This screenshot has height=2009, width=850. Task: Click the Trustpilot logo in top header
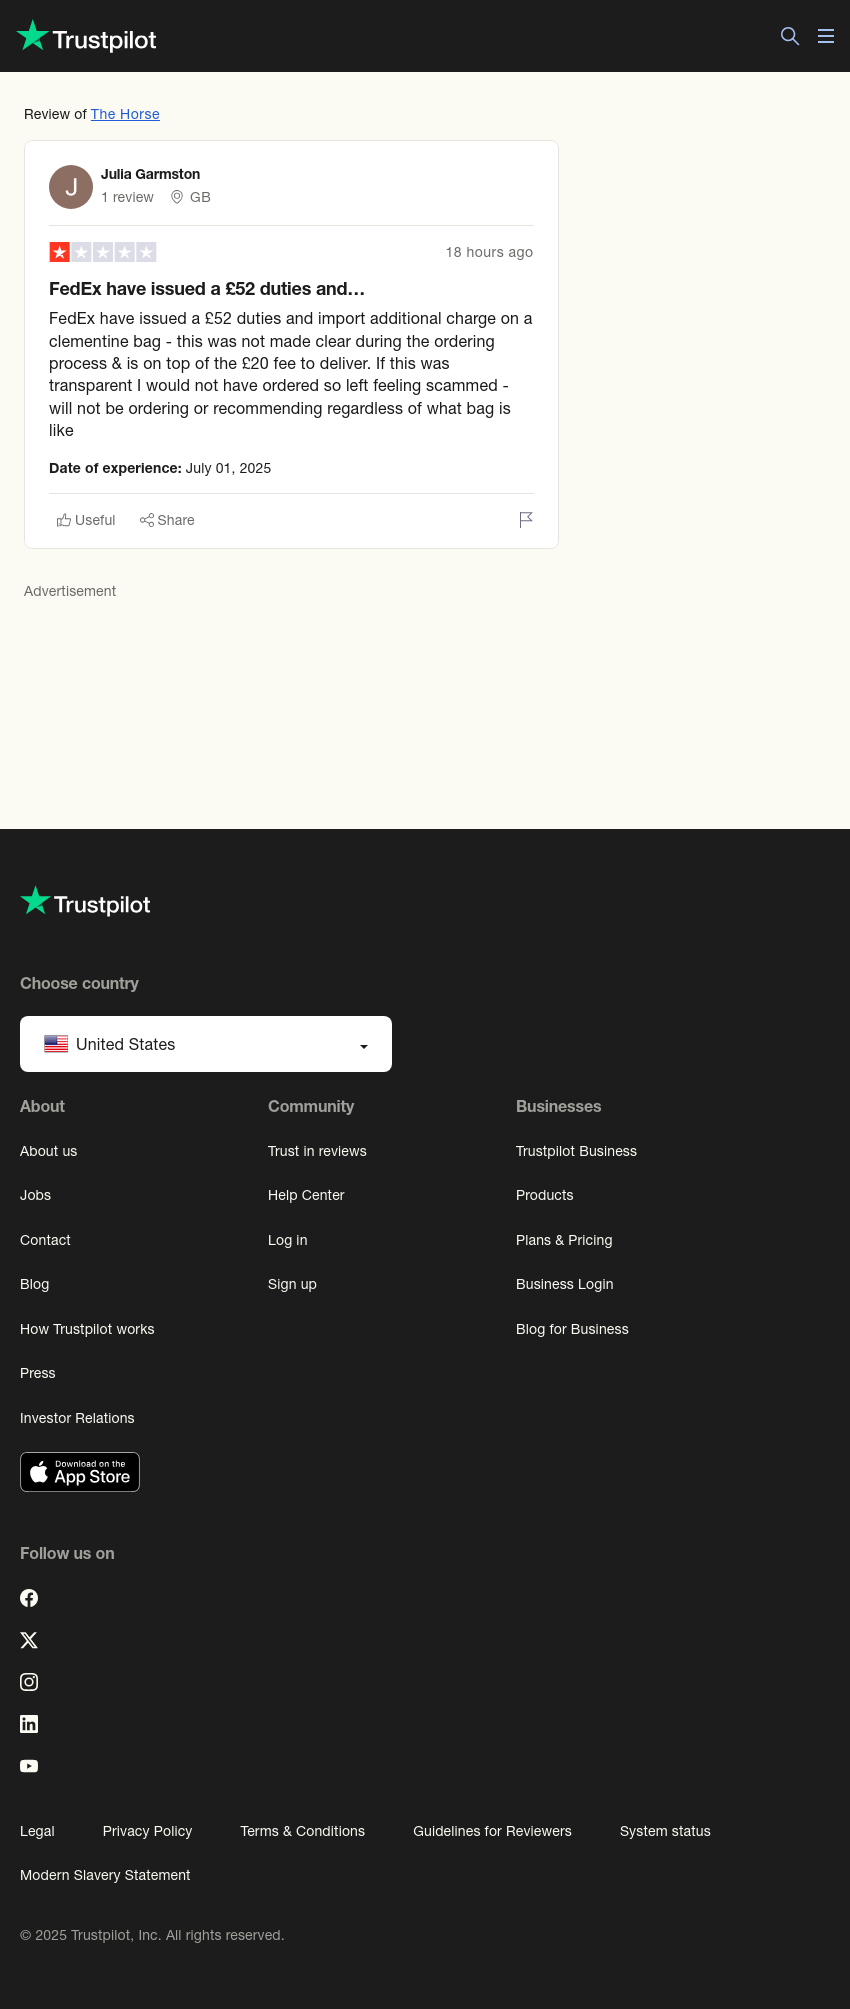coord(87,37)
